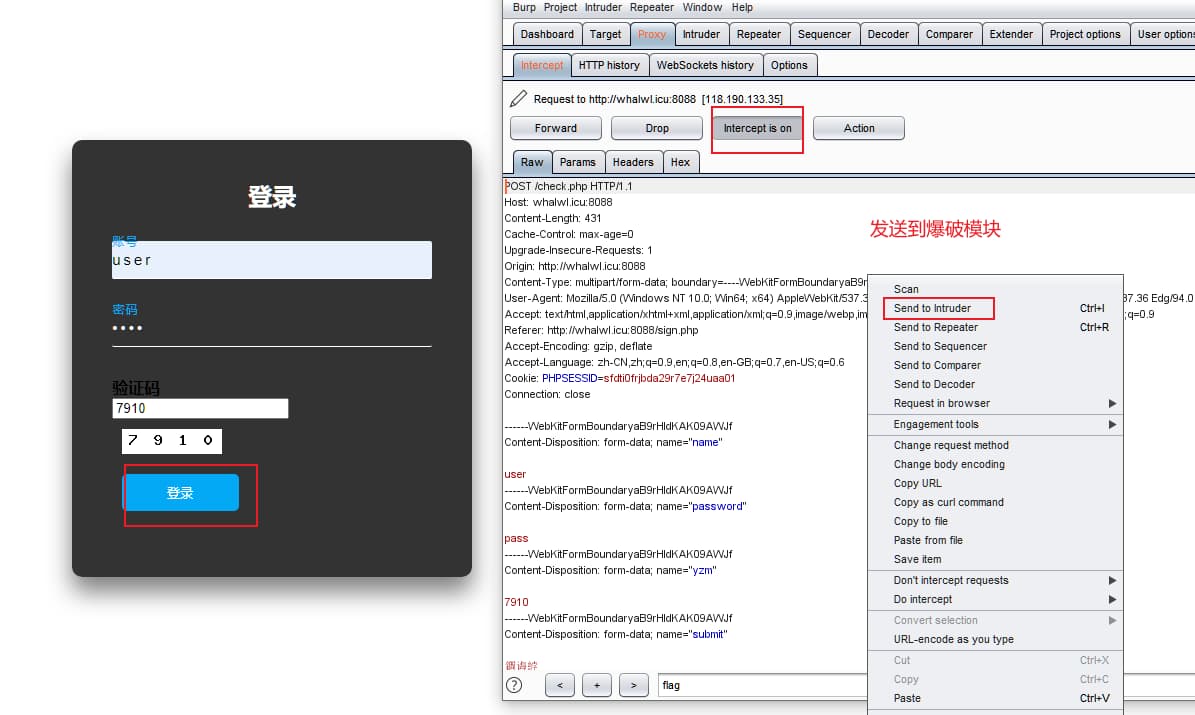Choose Scan from the context menu
The width and height of the screenshot is (1195, 715).
[x=995, y=289]
